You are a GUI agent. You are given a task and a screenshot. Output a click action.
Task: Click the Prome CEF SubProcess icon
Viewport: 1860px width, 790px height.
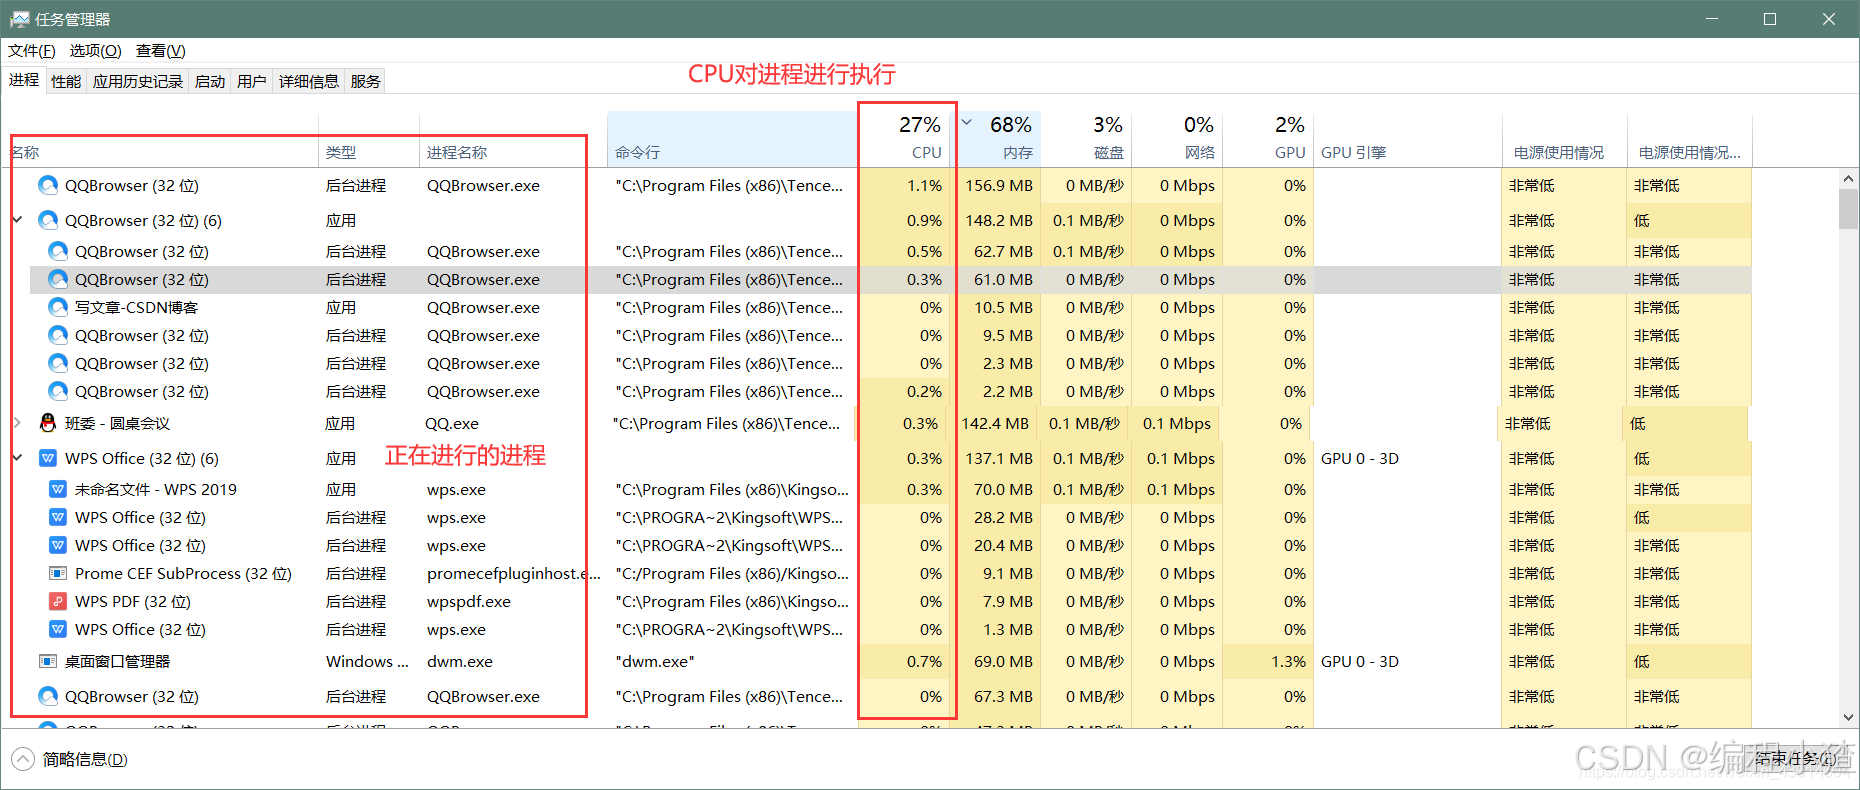click(58, 573)
